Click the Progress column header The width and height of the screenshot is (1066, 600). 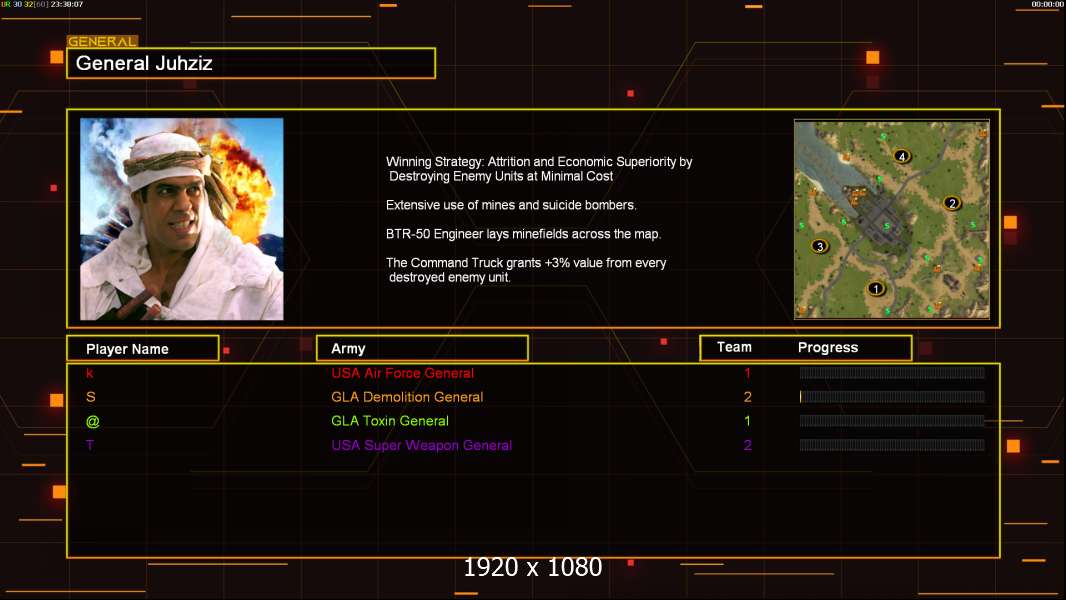(x=827, y=347)
